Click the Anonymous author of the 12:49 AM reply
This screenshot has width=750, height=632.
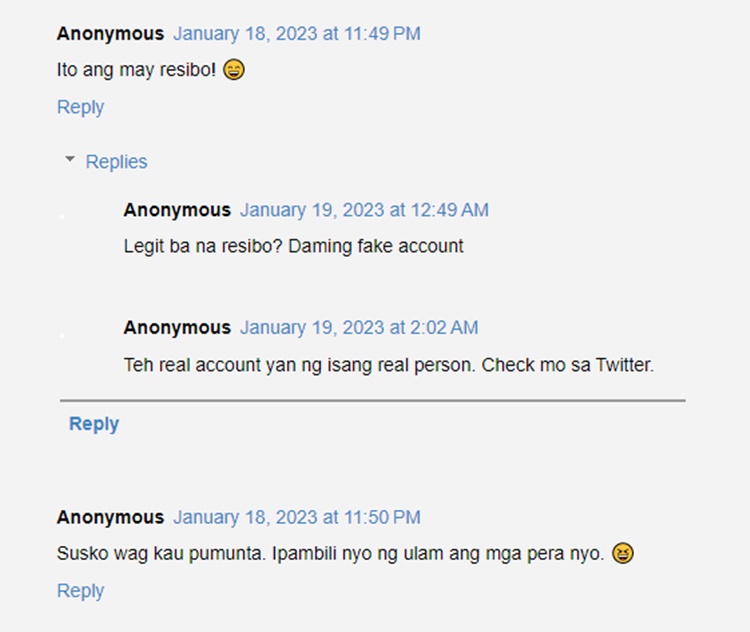pos(177,210)
